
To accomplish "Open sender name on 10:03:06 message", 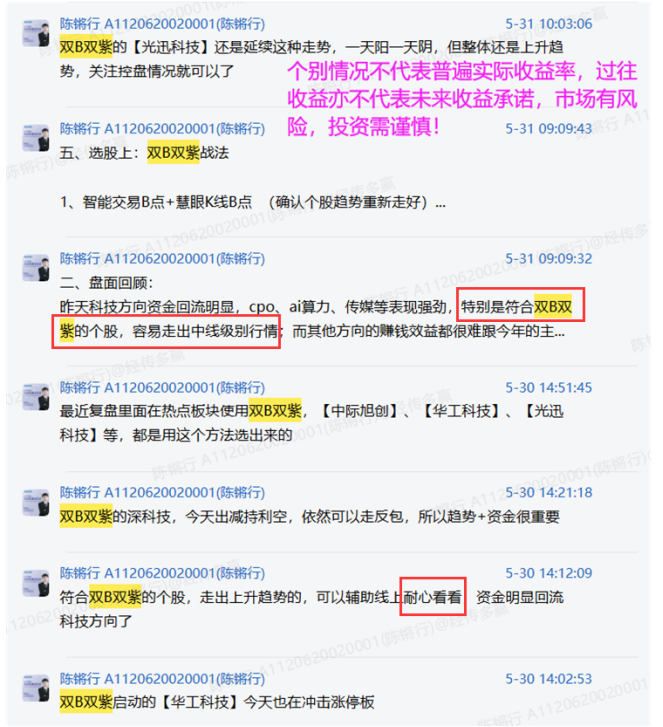I will (162, 24).
